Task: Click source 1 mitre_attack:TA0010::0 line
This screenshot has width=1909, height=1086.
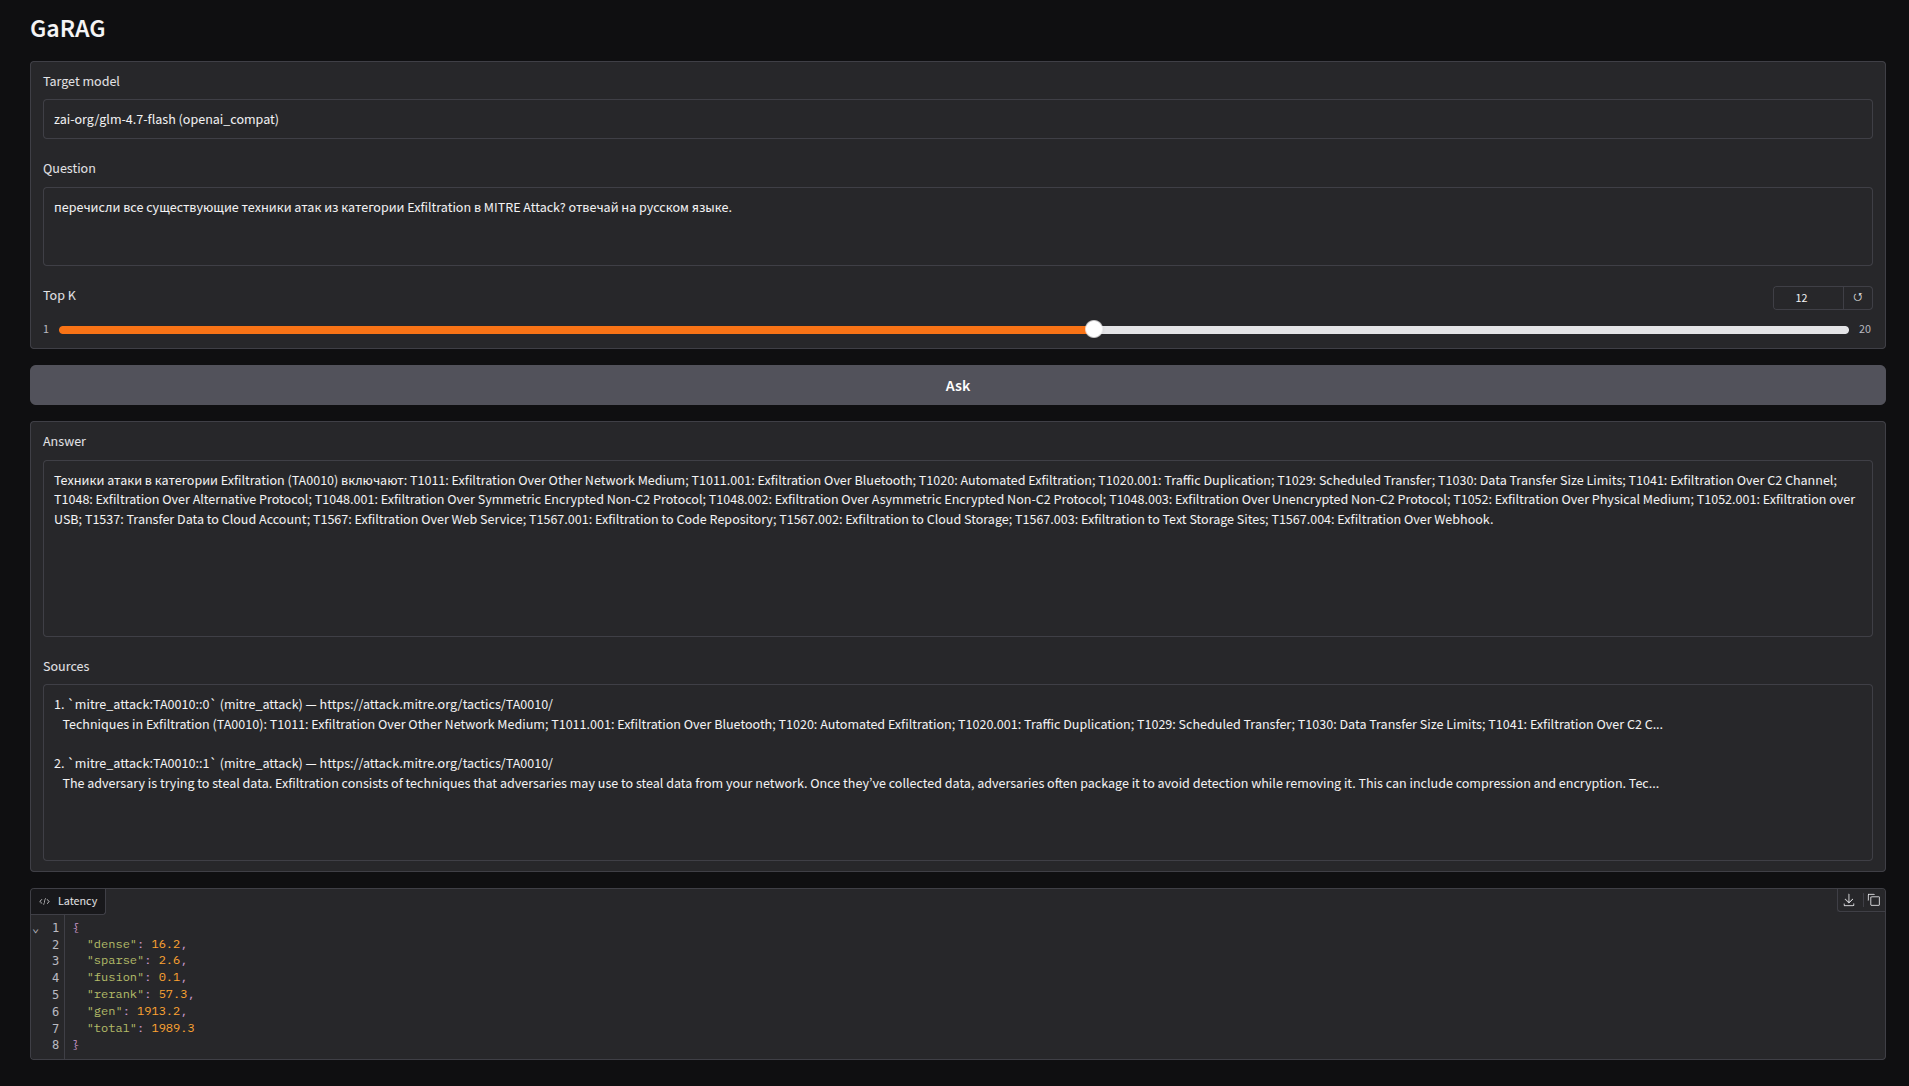Action: coord(304,704)
